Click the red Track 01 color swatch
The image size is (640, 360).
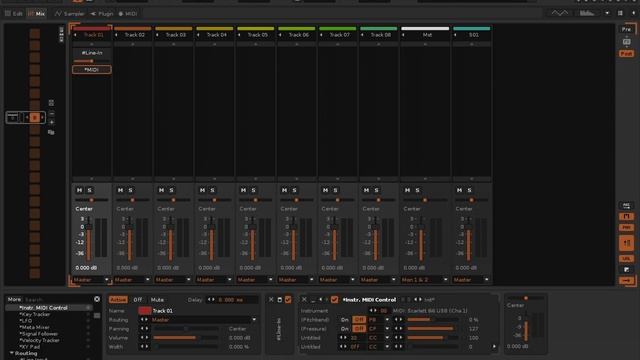tap(144, 311)
